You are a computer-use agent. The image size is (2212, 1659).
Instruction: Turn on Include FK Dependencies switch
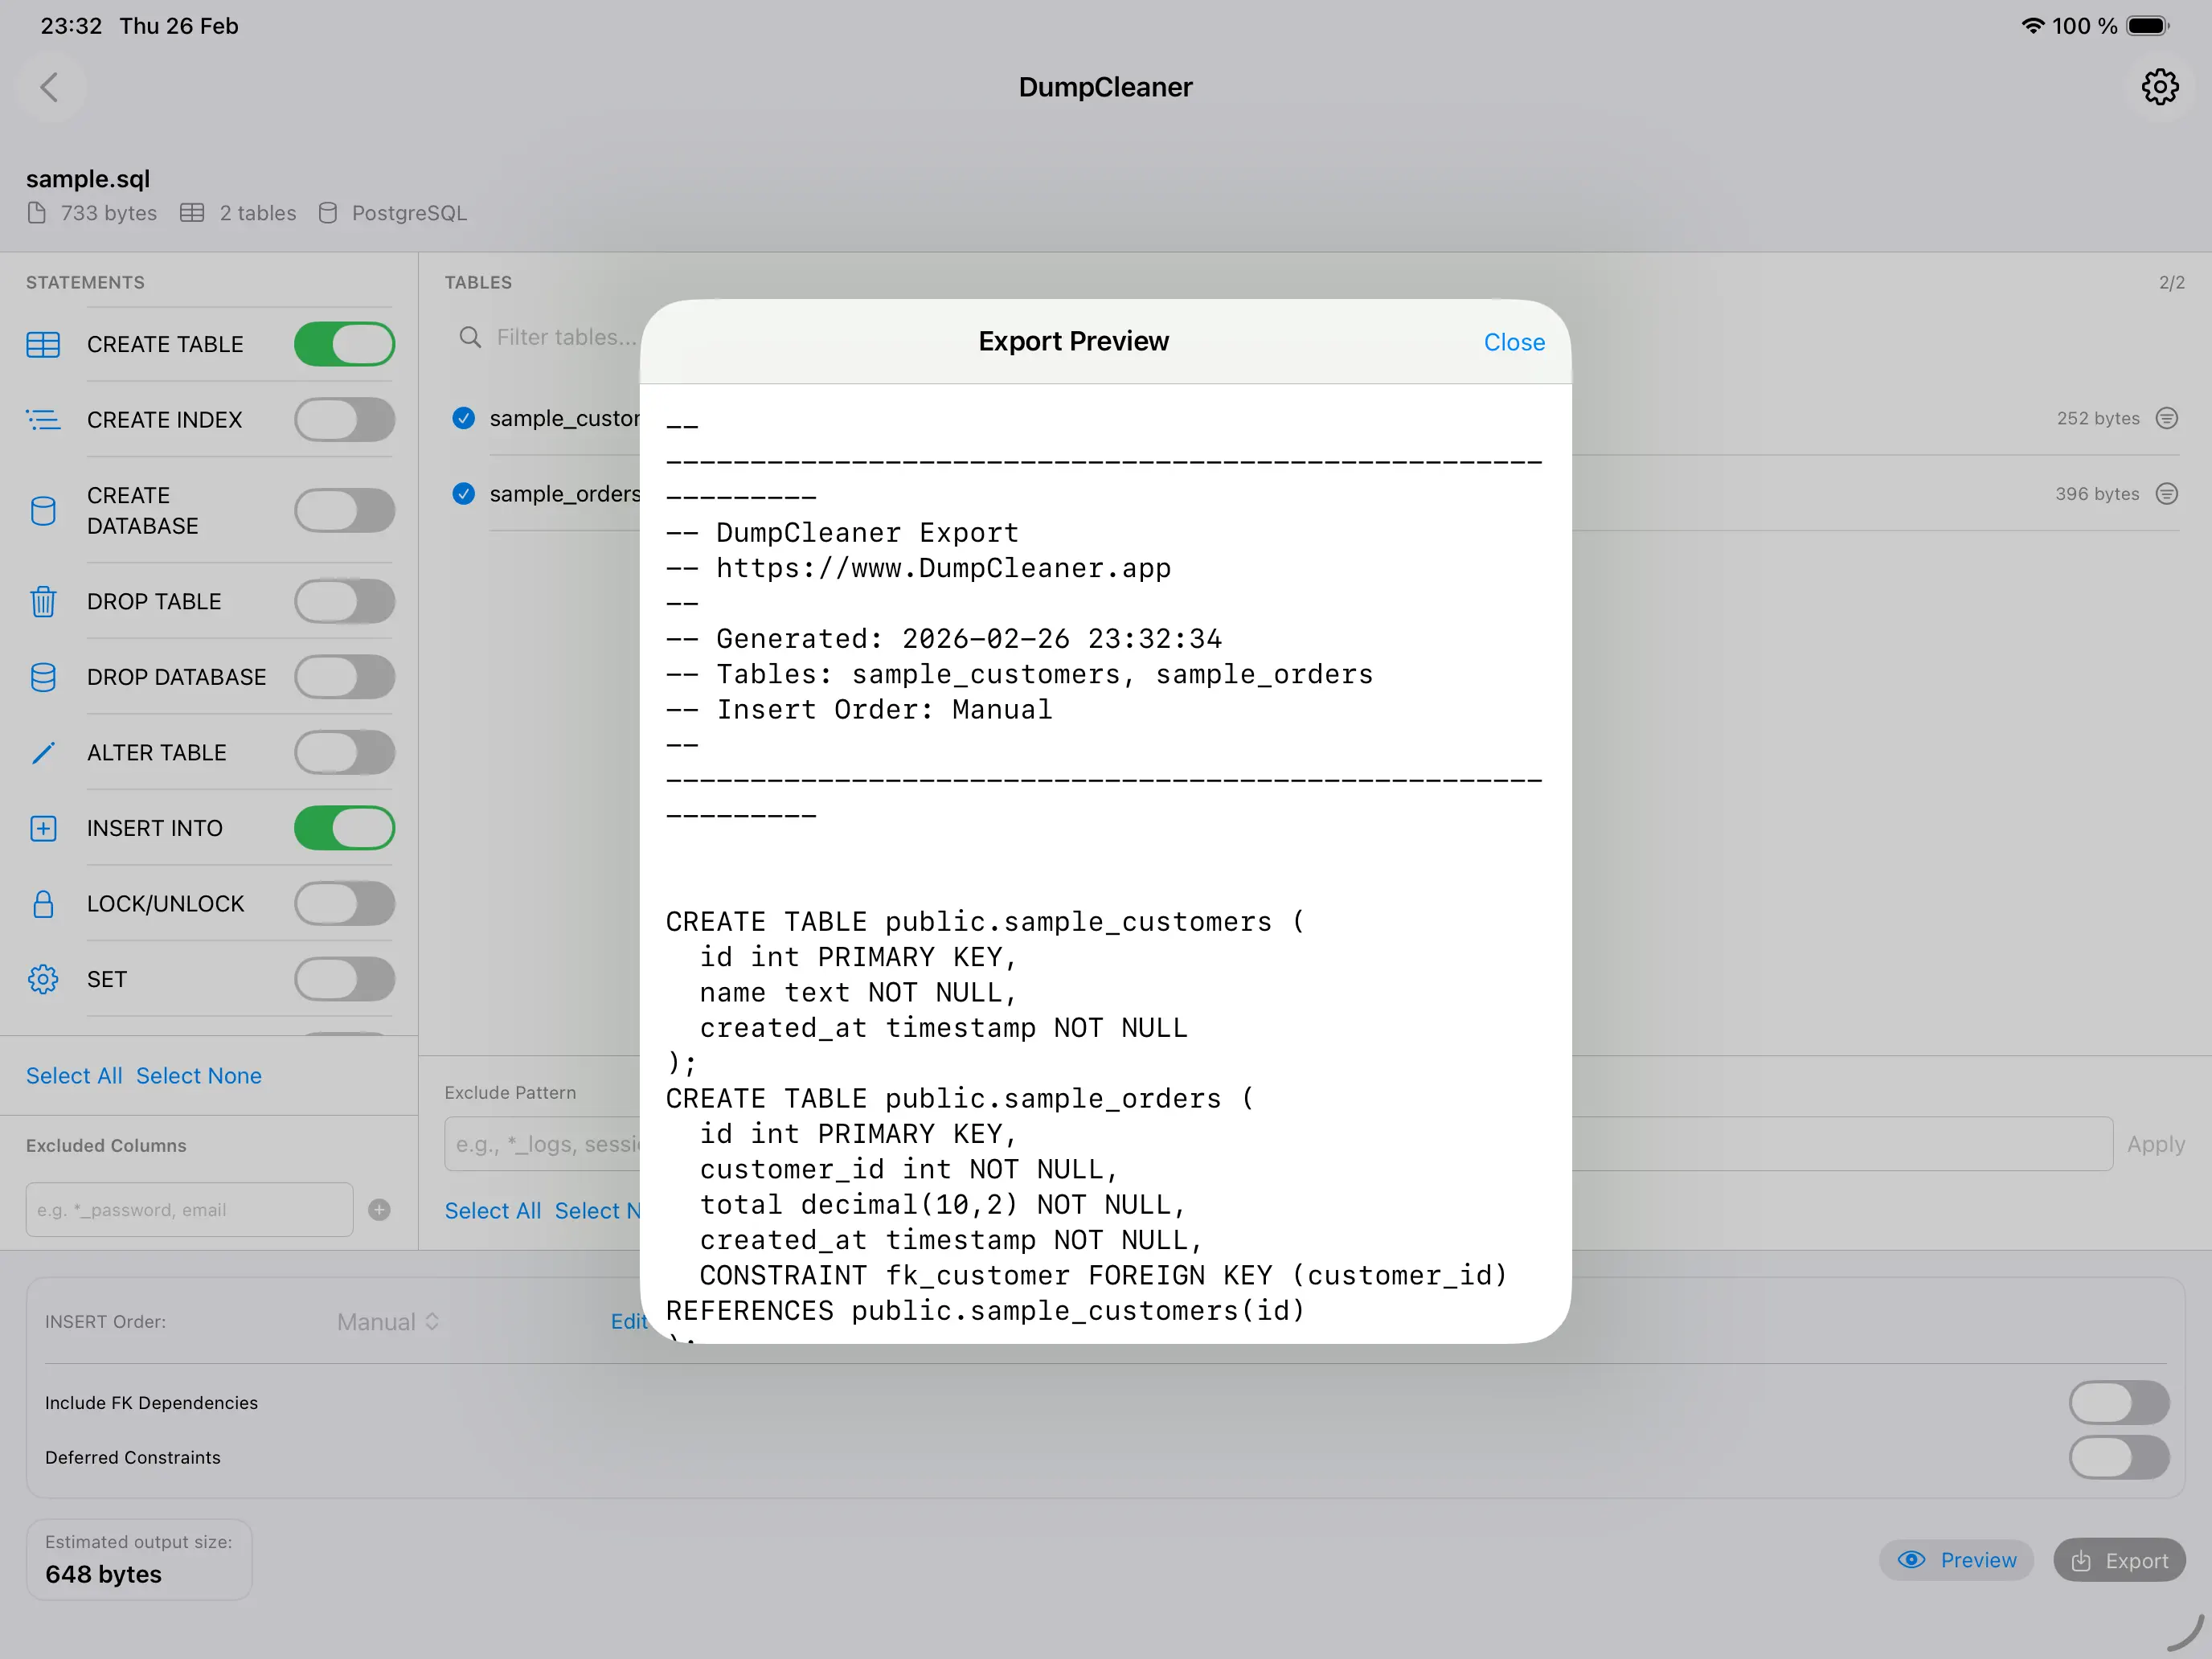coord(2118,1402)
